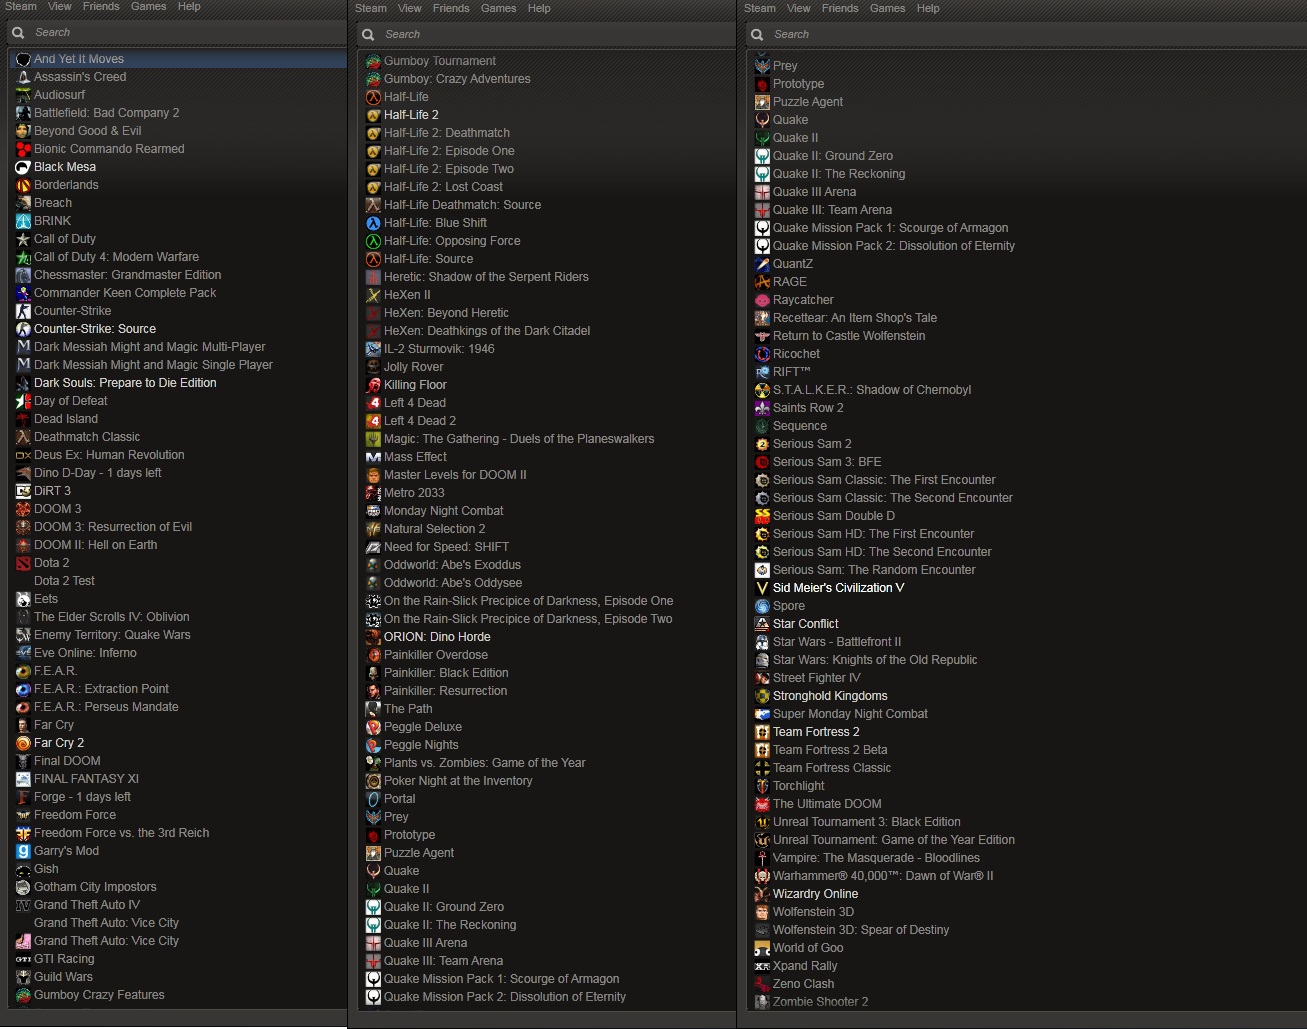
Task: Click the ORION: Dino Horde icon
Action: click(x=373, y=637)
